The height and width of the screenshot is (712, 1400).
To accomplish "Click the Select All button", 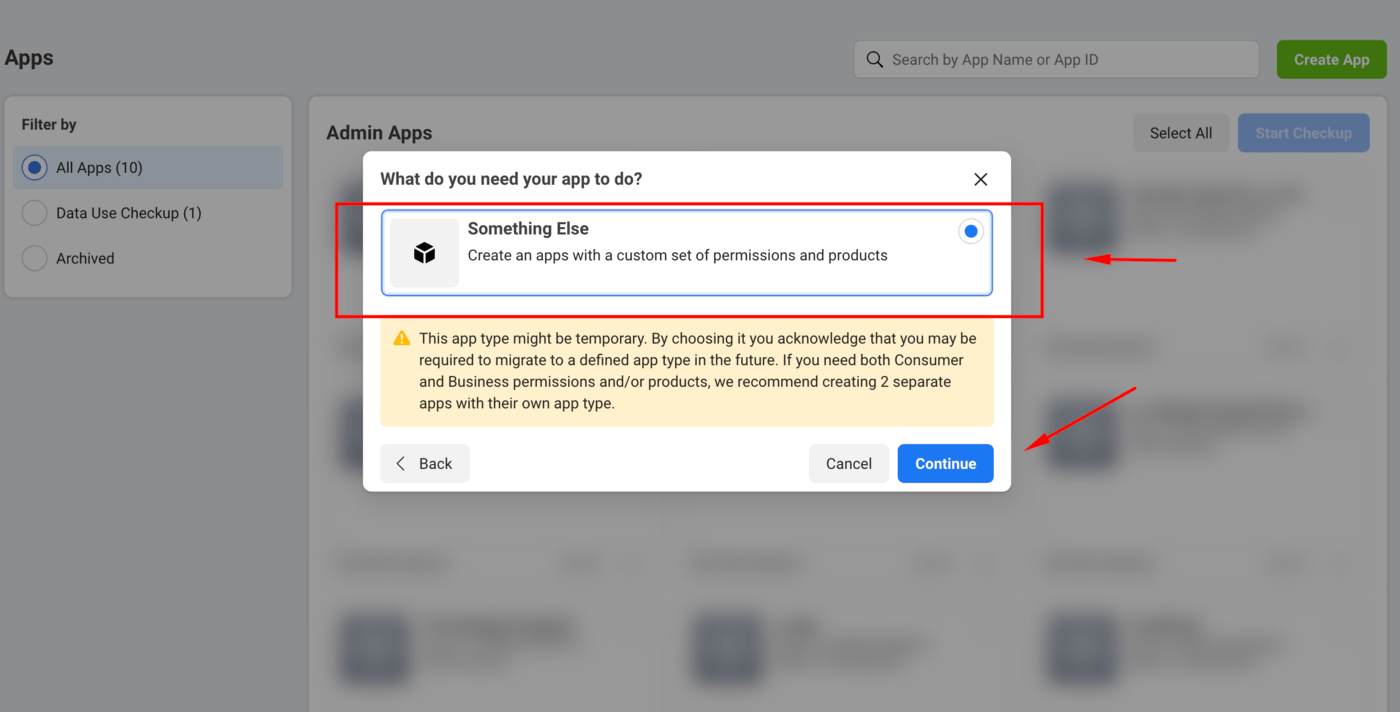I will point(1180,133).
